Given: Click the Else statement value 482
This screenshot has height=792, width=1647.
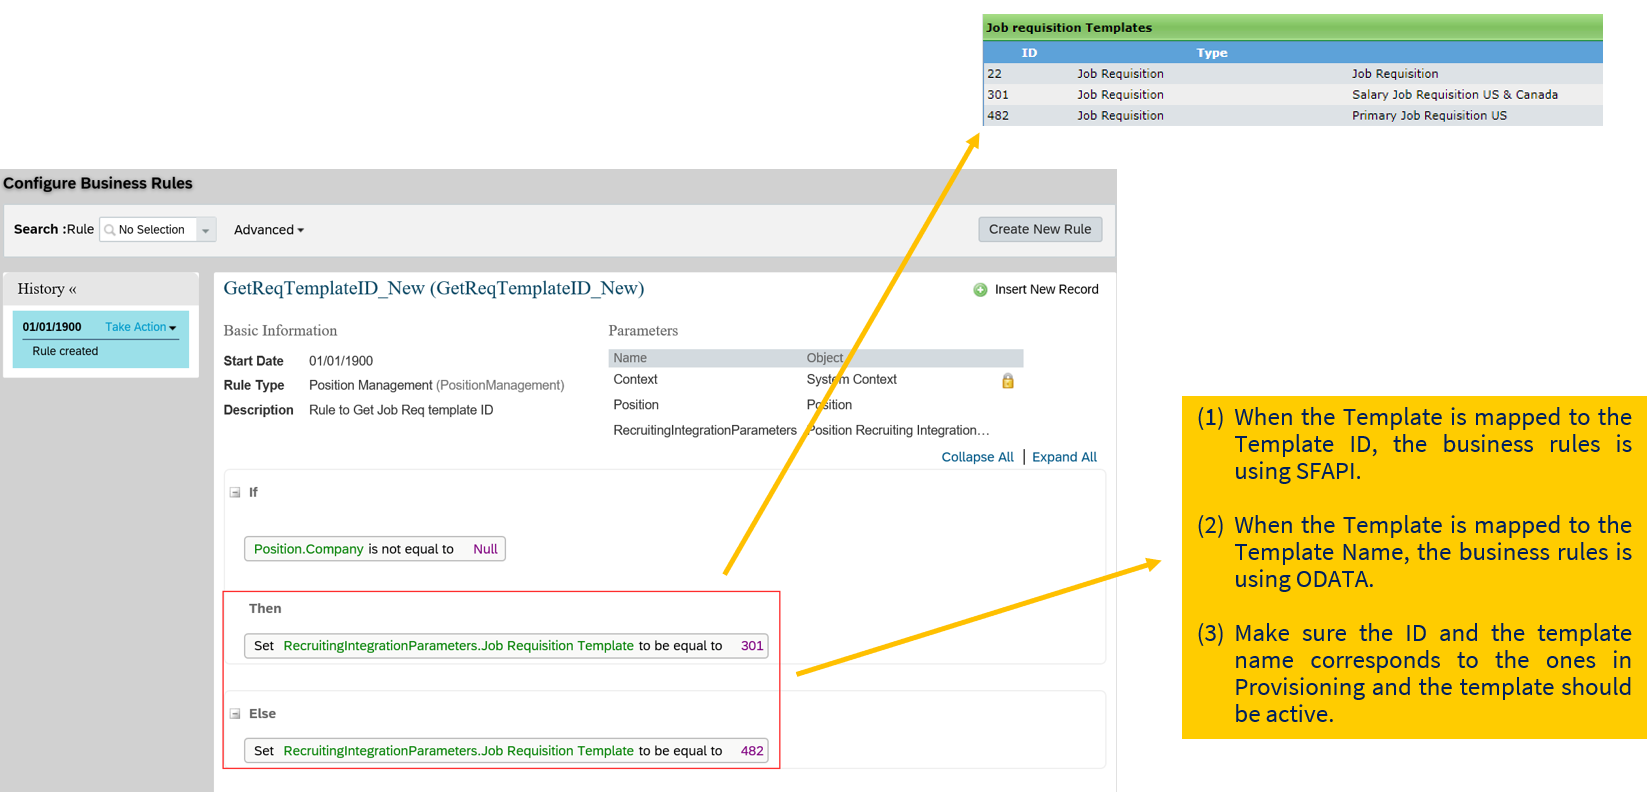Looking at the screenshot, I should [x=752, y=751].
